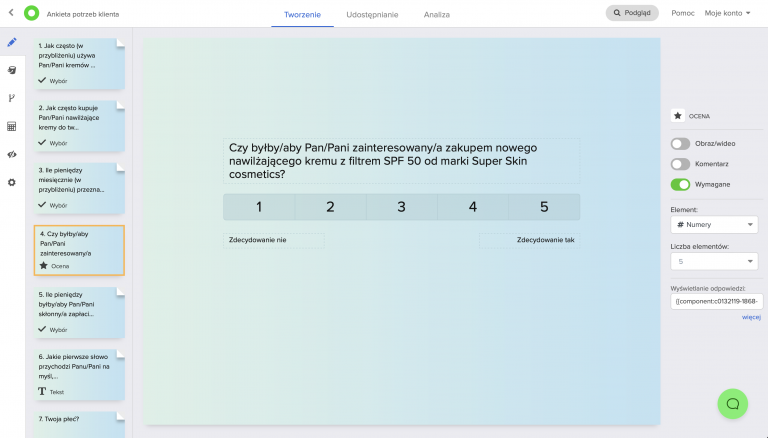Click the Podgląd preview button
Viewport: 768px width, 438px height.
[x=632, y=14]
